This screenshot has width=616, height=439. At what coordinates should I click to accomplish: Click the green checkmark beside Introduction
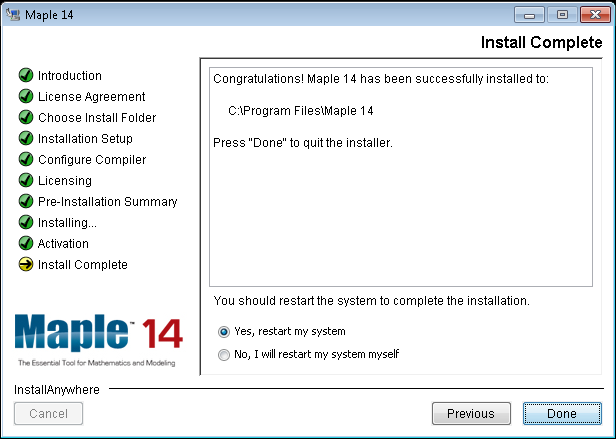26,76
